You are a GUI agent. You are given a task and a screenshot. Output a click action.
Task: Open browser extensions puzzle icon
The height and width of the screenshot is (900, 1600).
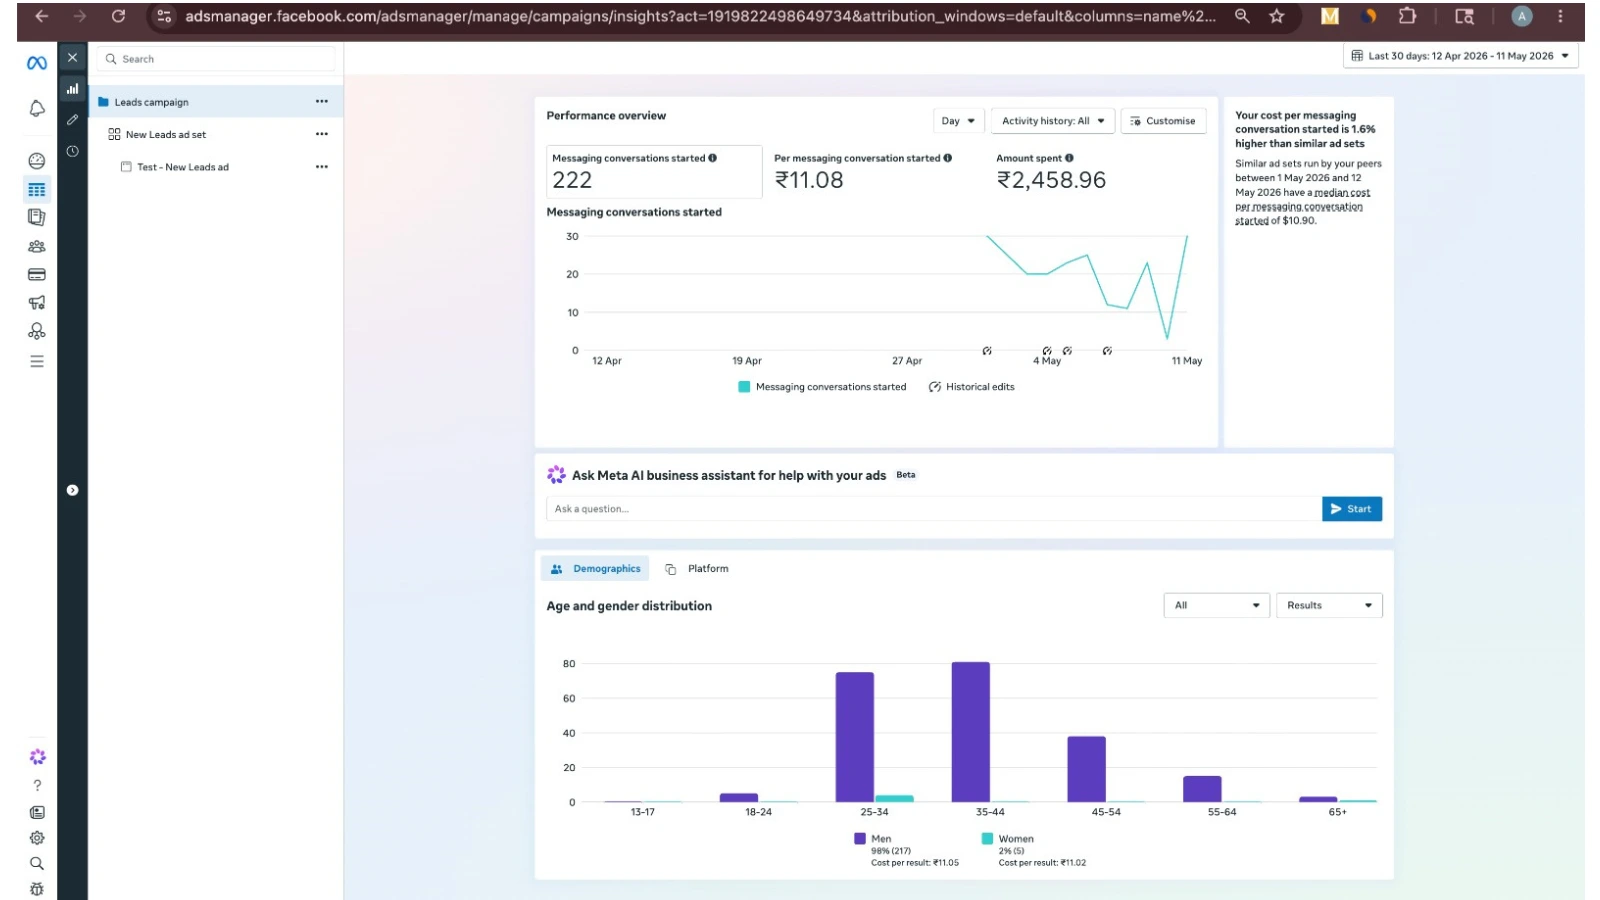click(1407, 16)
